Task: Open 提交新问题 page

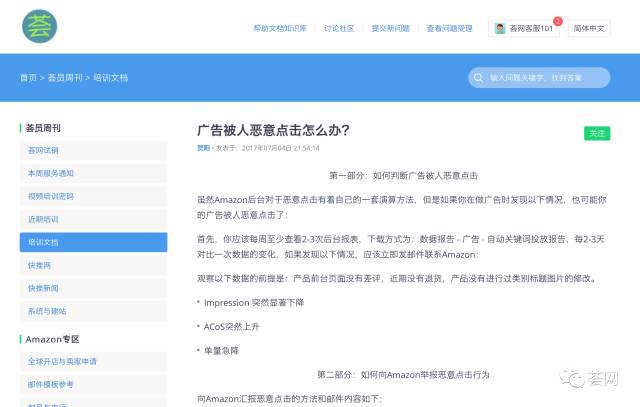Action: click(x=391, y=29)
